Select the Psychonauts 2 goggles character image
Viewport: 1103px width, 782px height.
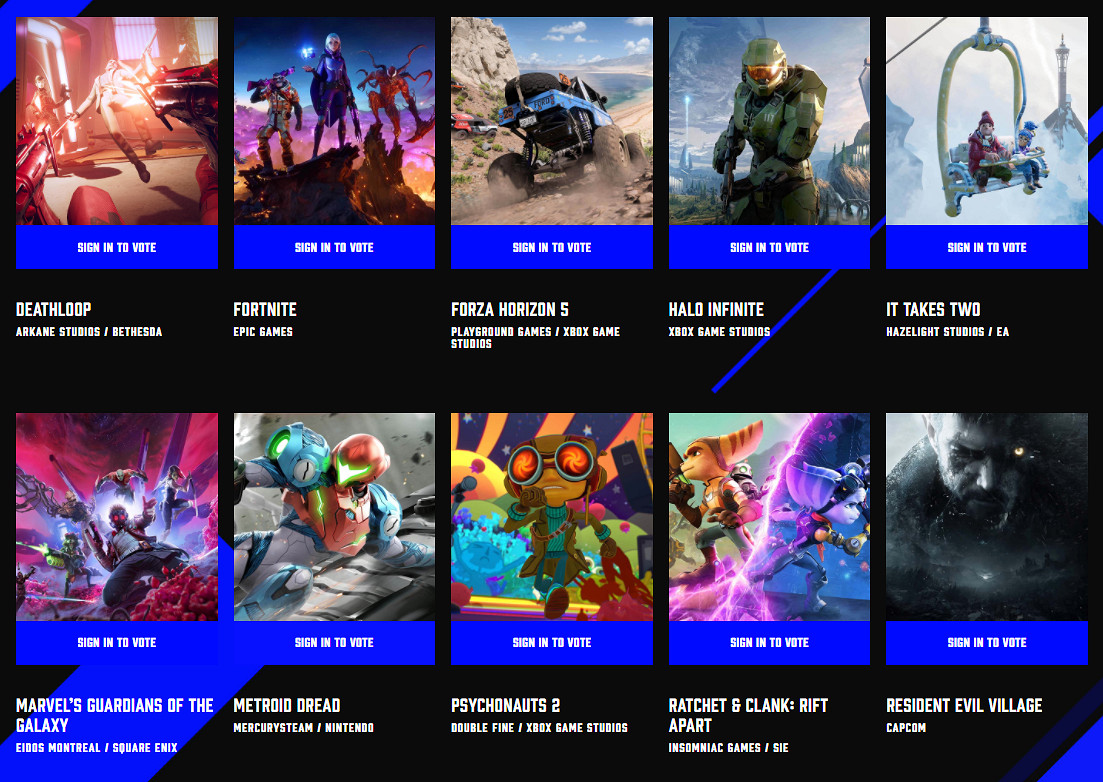pyautogui.click(x=552, y=517)
